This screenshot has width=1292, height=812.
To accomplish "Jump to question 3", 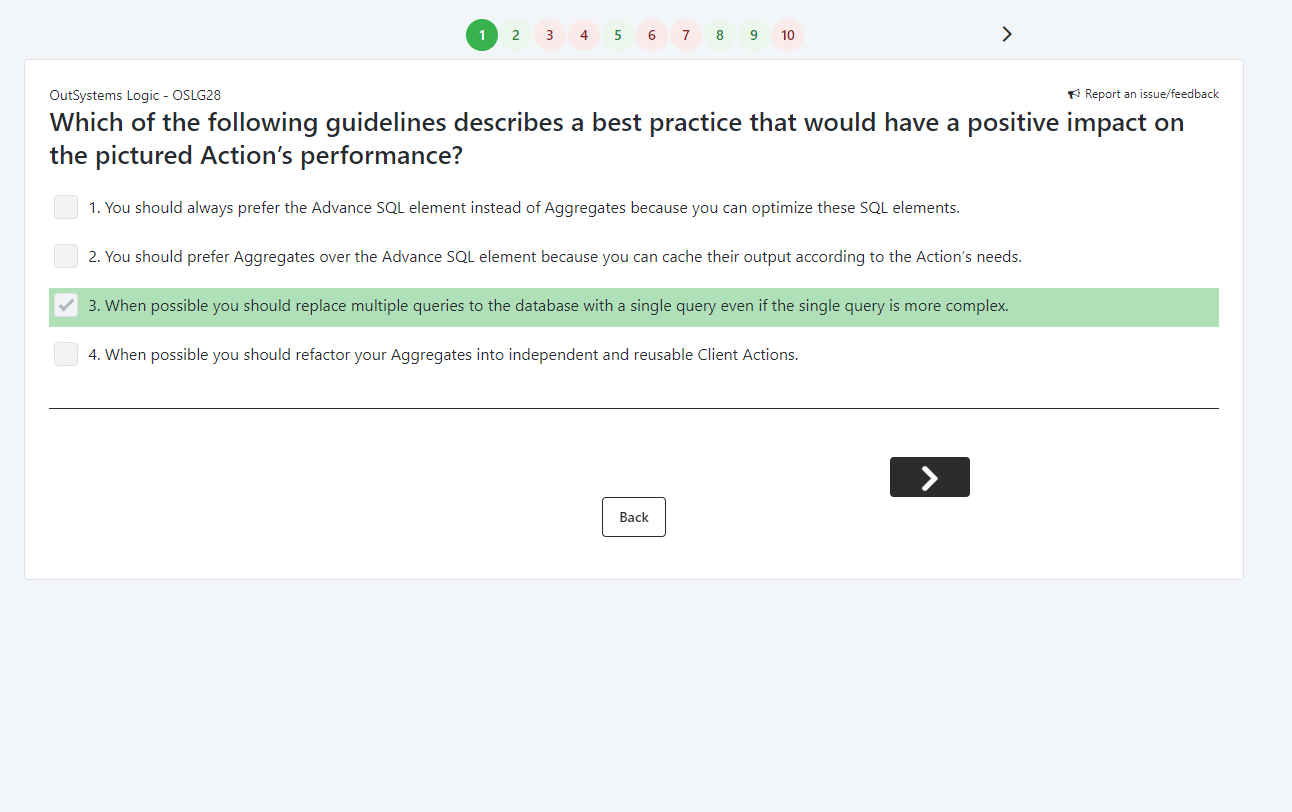I will pos(550,36).
